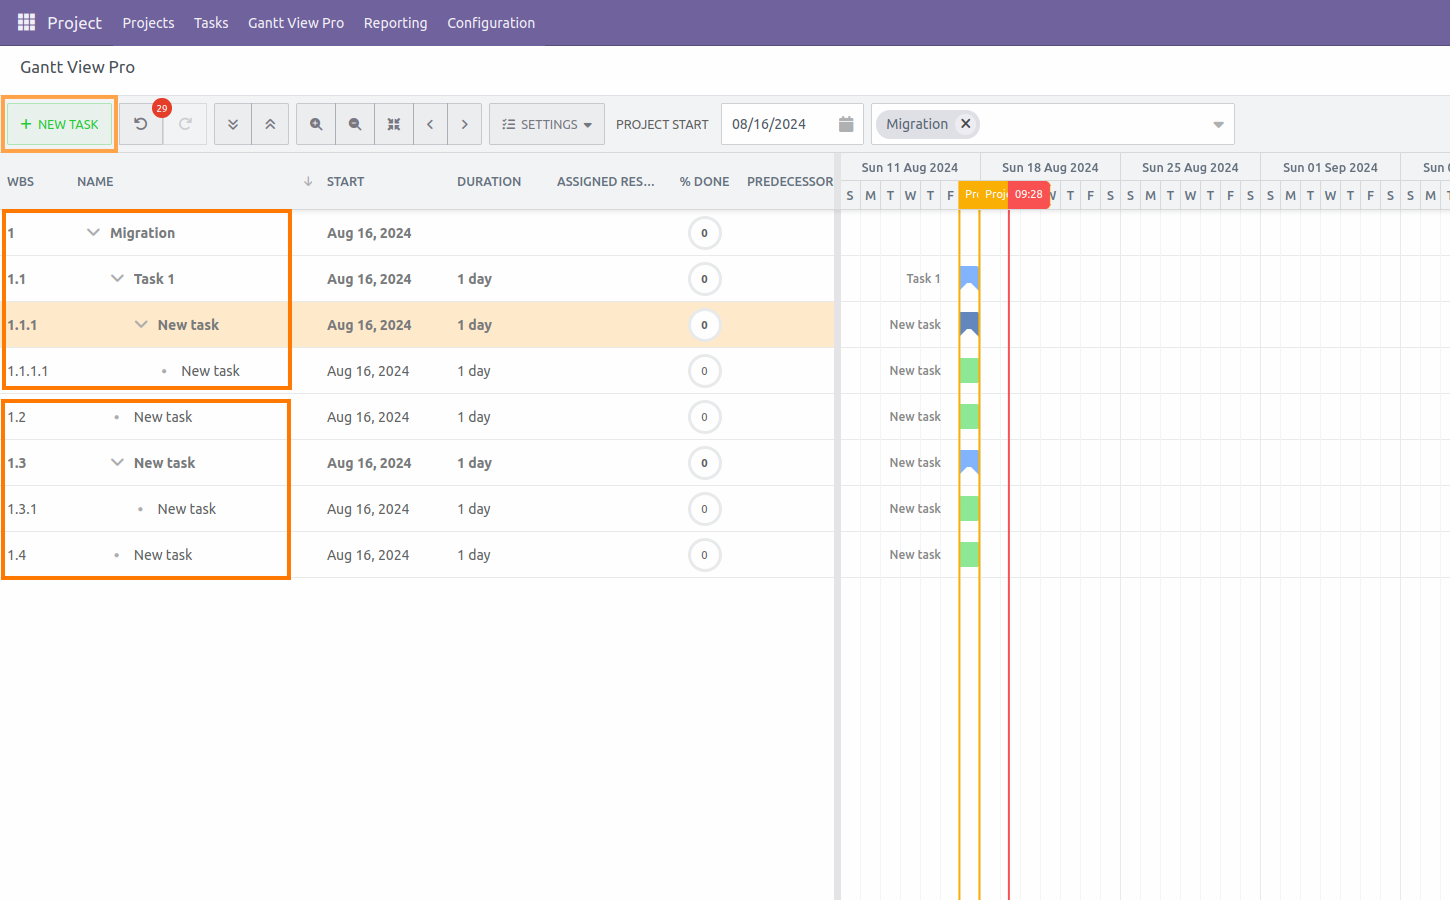Image resolution: width=1450 pixels, height=900 pixels.
Task: Zoom in on the Gantt timeline
Action: [x=315, y=123]
